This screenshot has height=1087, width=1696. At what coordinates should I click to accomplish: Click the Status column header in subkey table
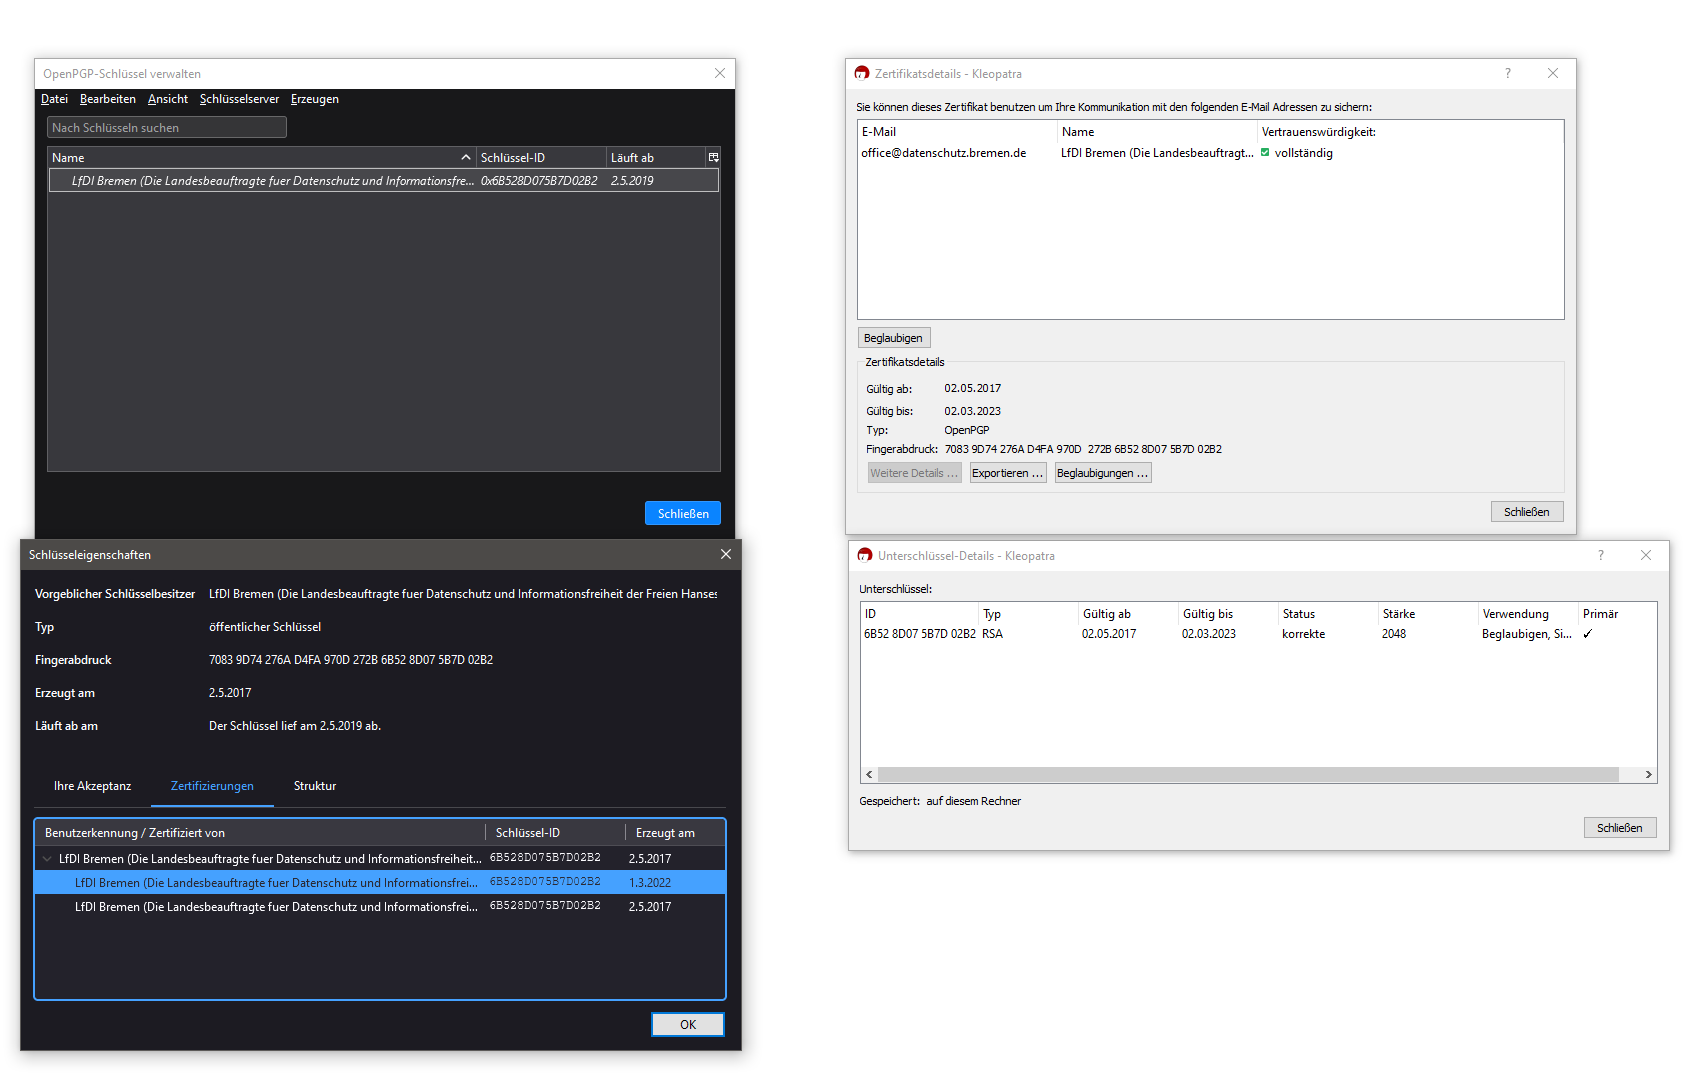point(1328,614)
